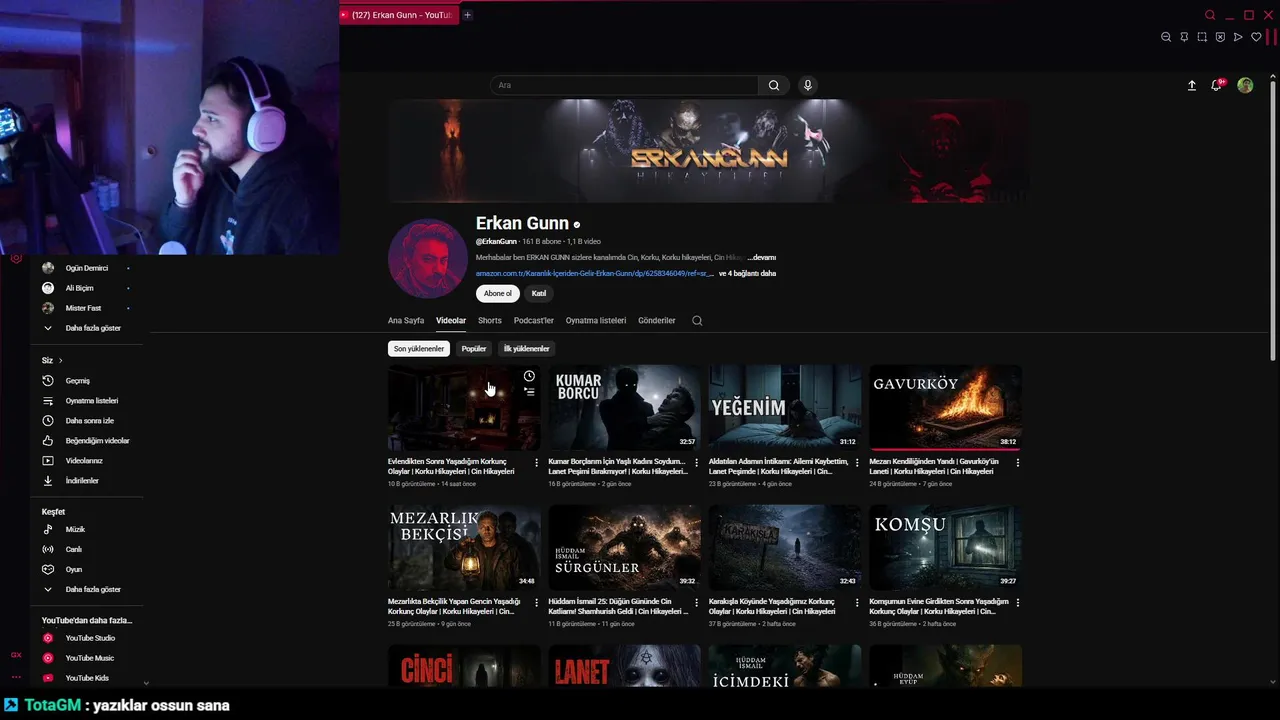Open the amazon.com.tr channel link
The height and width of the screenshot is (720, 1280).
point(595,273)
